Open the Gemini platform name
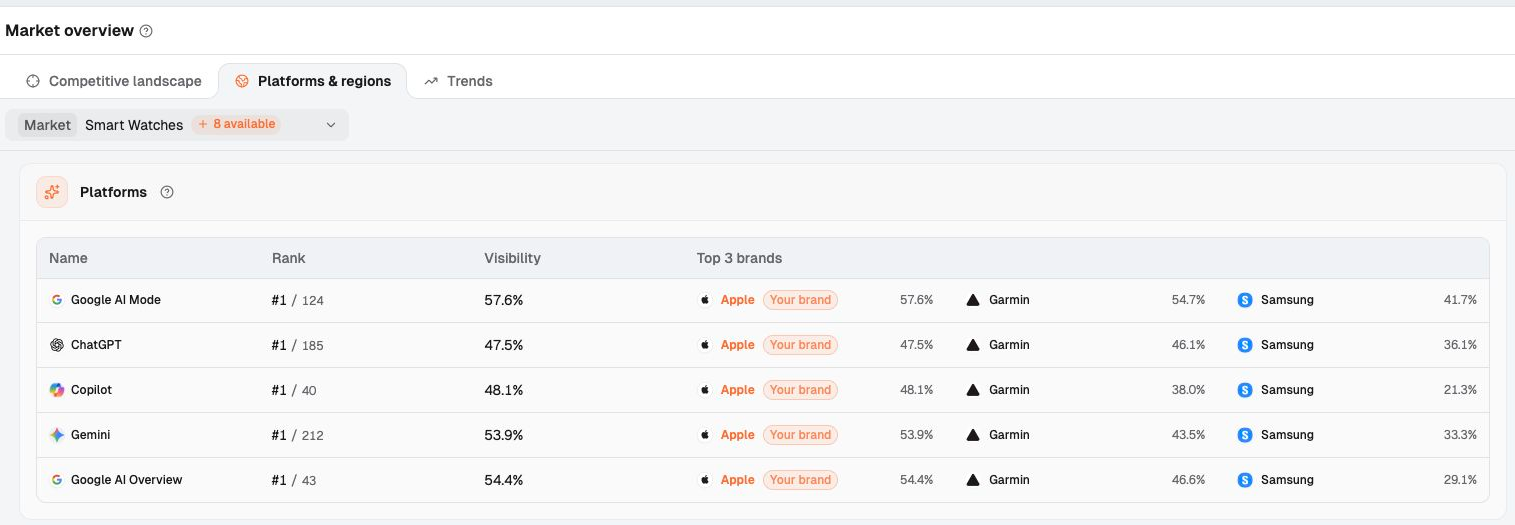The height and width of the screenshot is (525, 1515). 90,435
